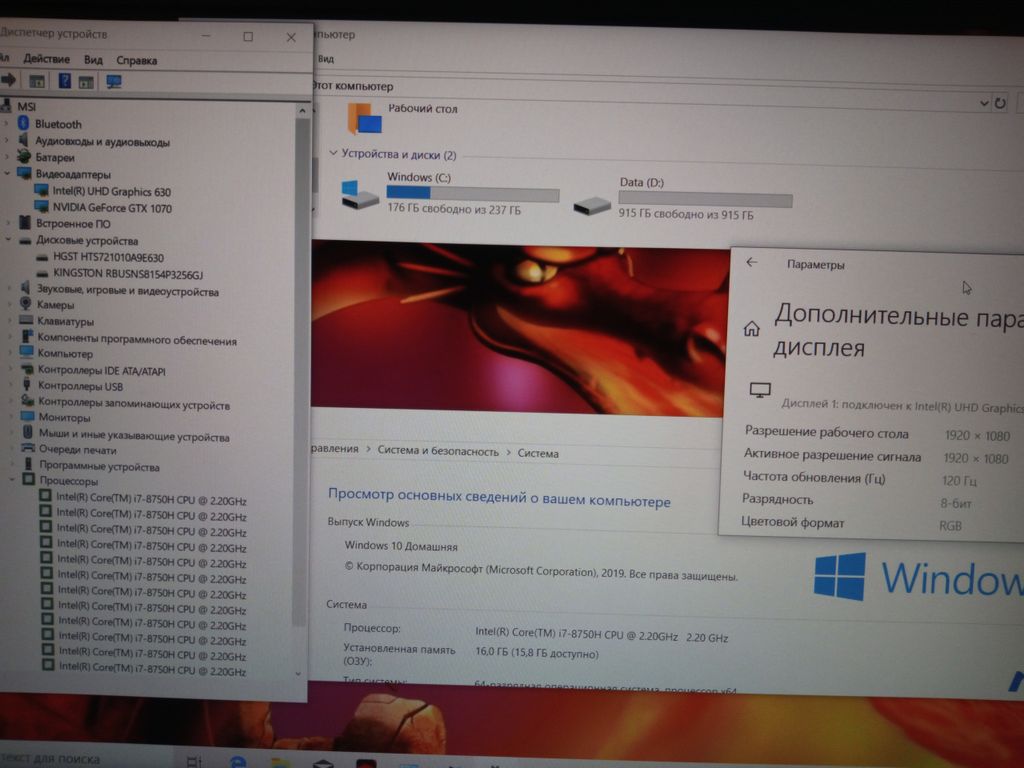Select the HGST HTS721010A9E630 disk

click(108, 257)
